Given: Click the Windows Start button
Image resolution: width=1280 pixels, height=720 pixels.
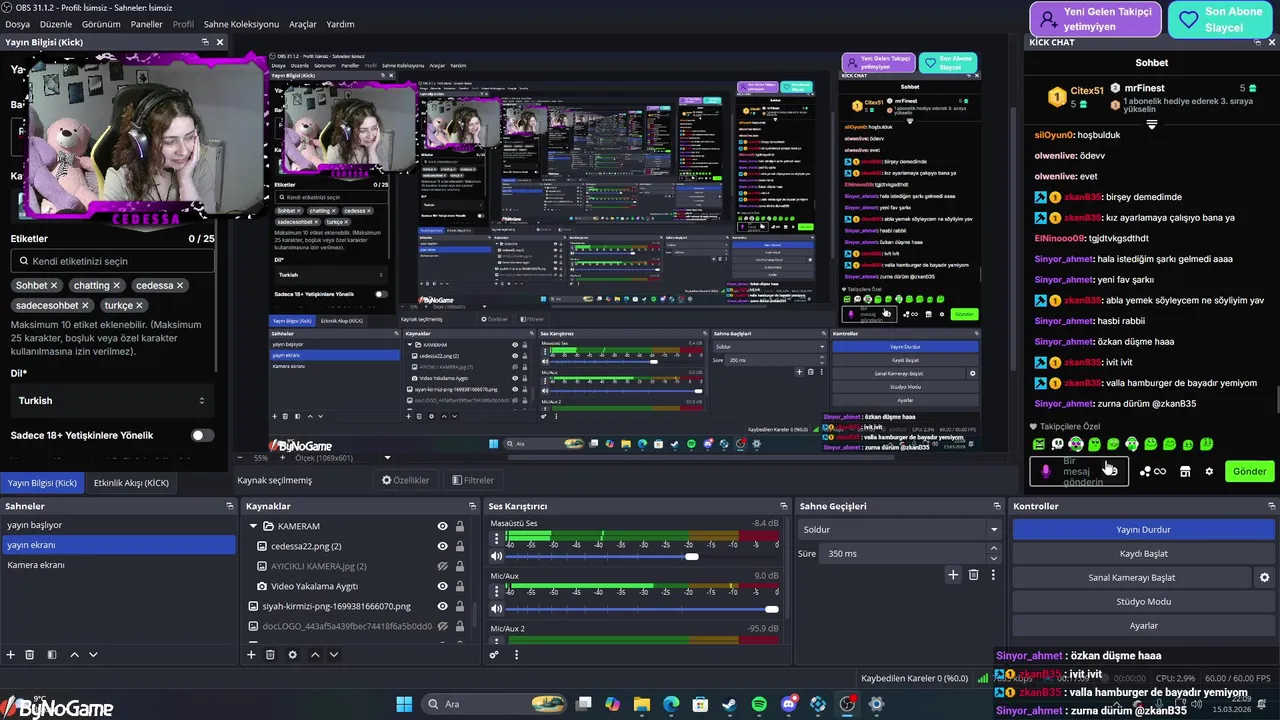Looking at the screenshot, I should click(x=404, y=704).
